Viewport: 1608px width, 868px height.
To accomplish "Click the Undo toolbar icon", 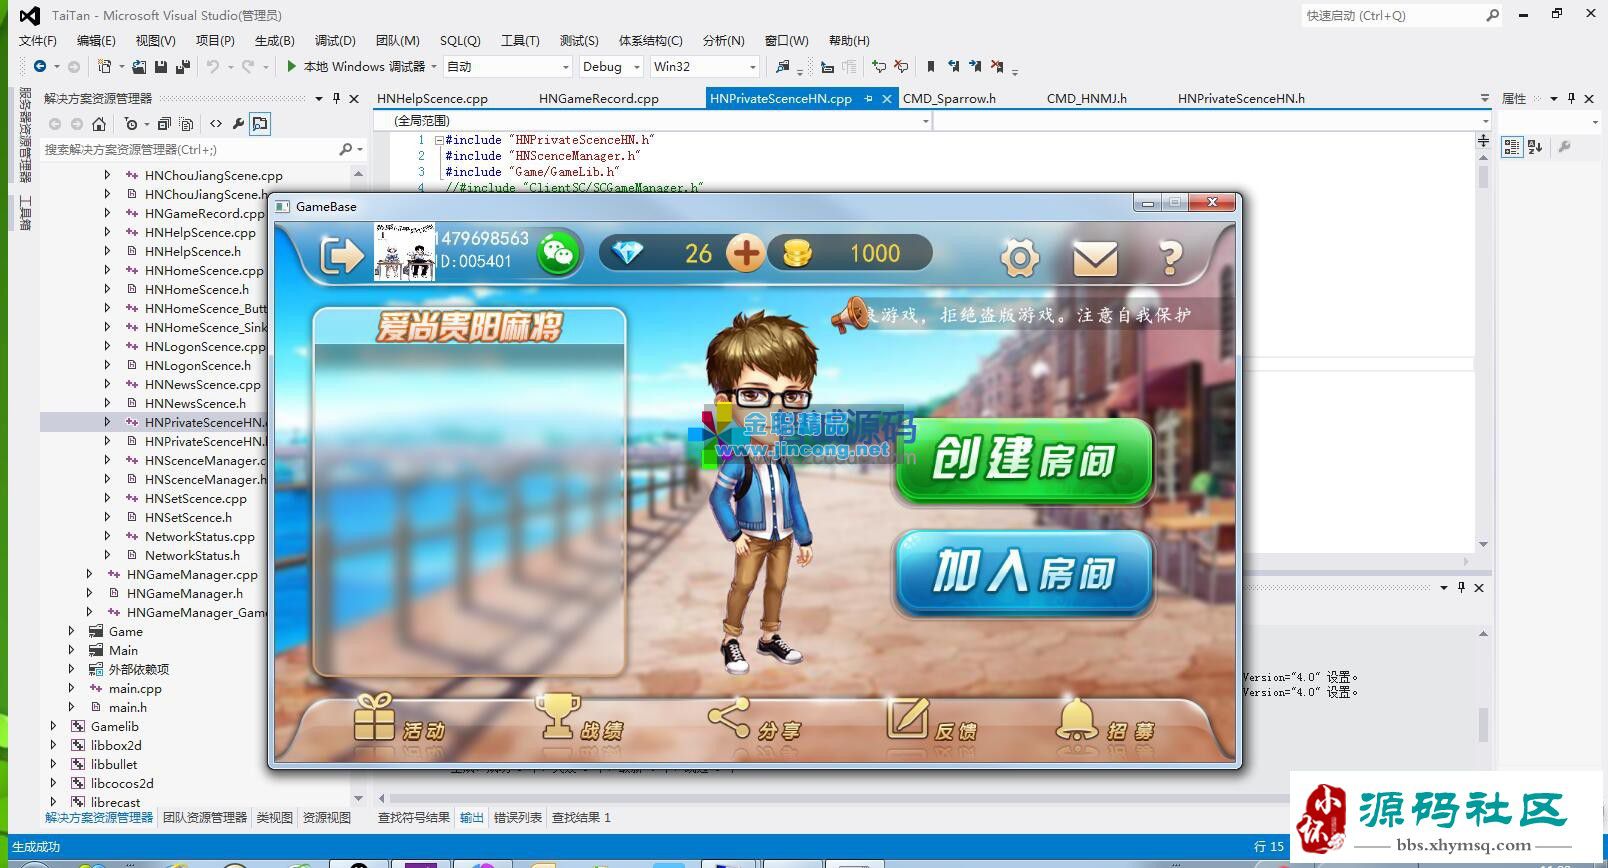I will click(x=212, y=66).
